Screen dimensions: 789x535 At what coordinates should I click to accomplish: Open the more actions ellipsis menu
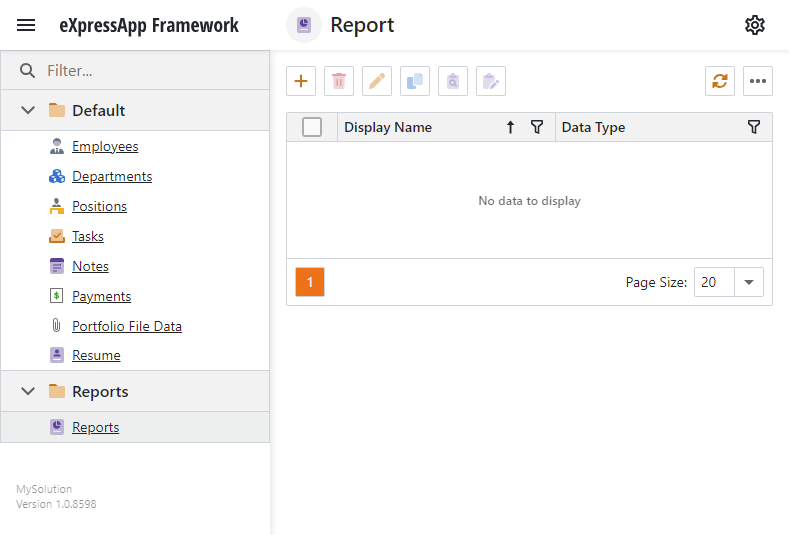point(758,81)
